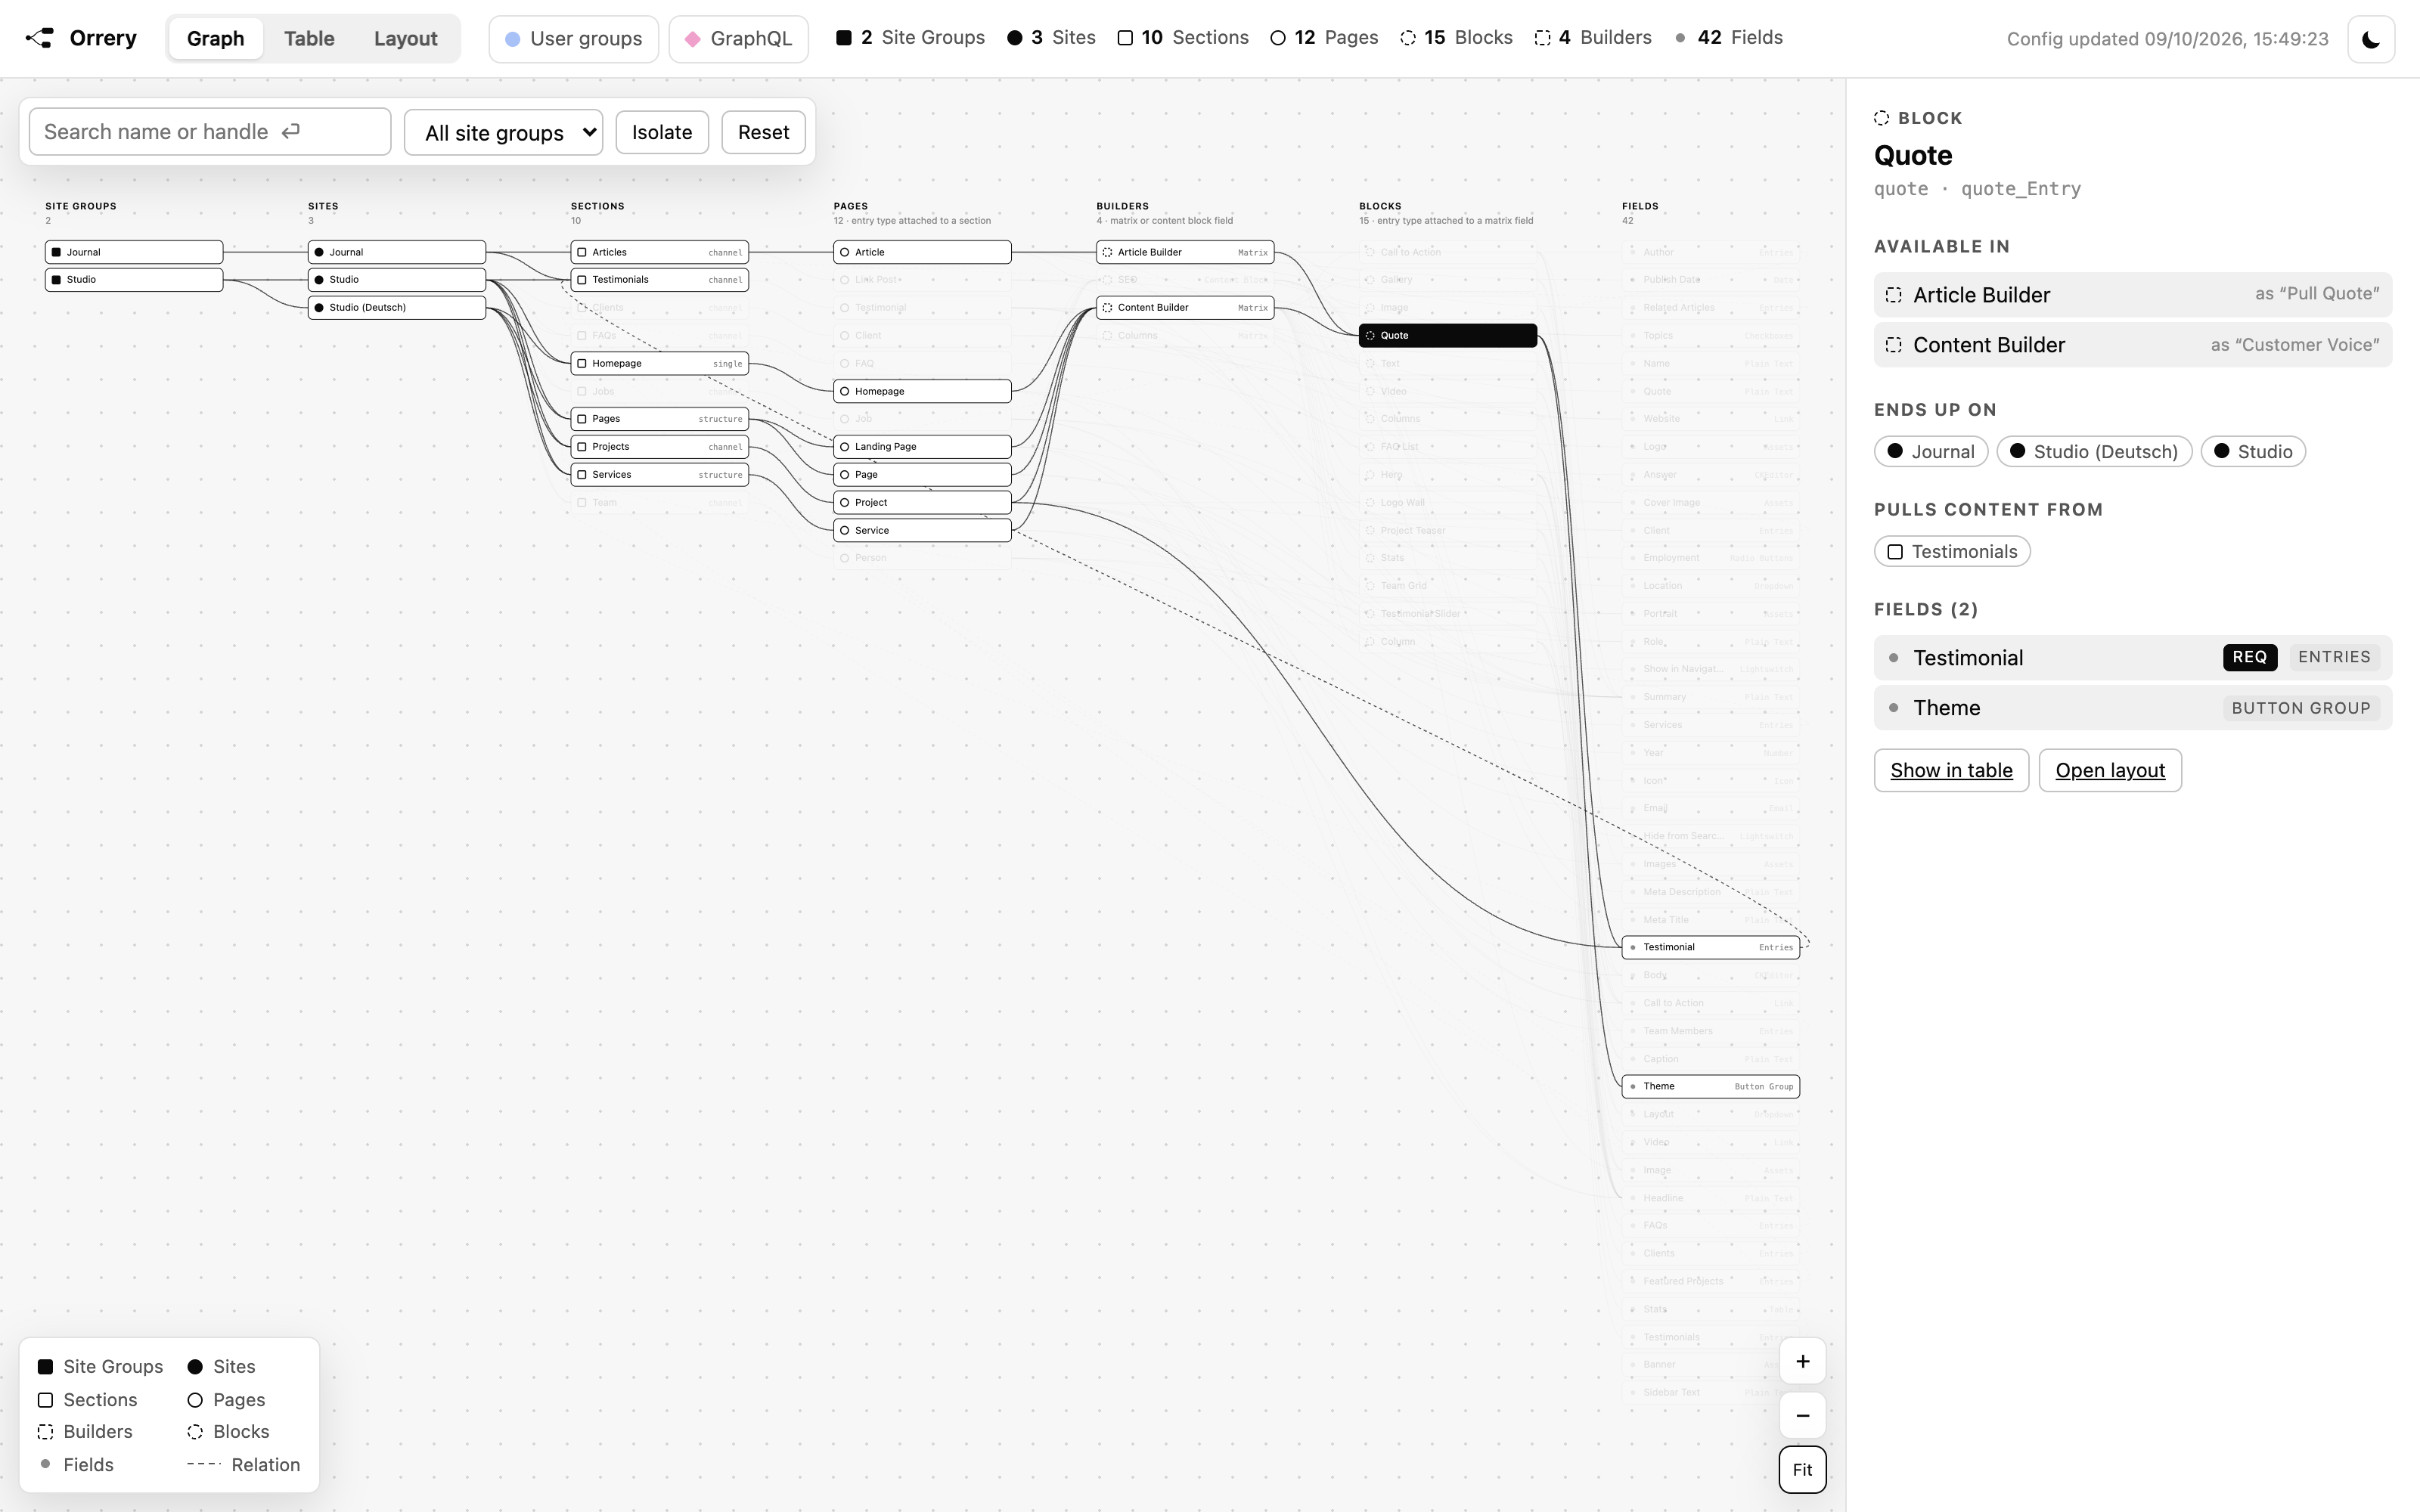The height and width of the screenshot is (1512, 2420).
Task: Open Content Builder row in Available In
Action: (x=2133, y=345)
